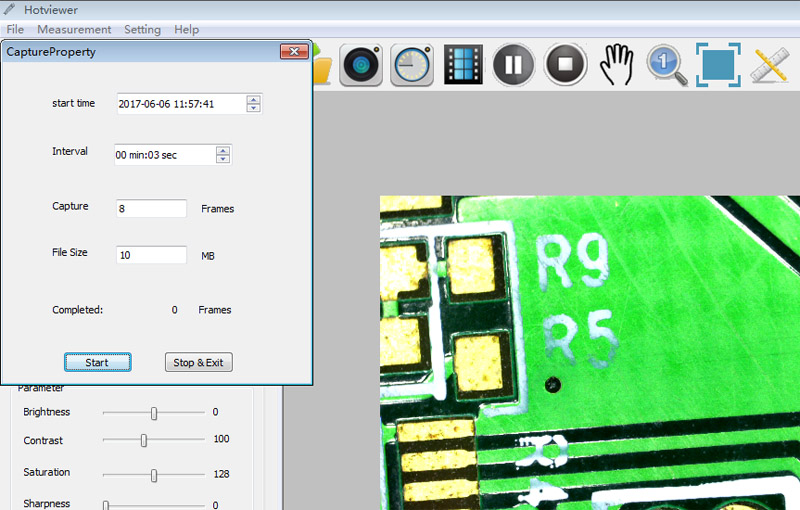Select the hand pan tool
800x510 pixels.
pos(617,66)
